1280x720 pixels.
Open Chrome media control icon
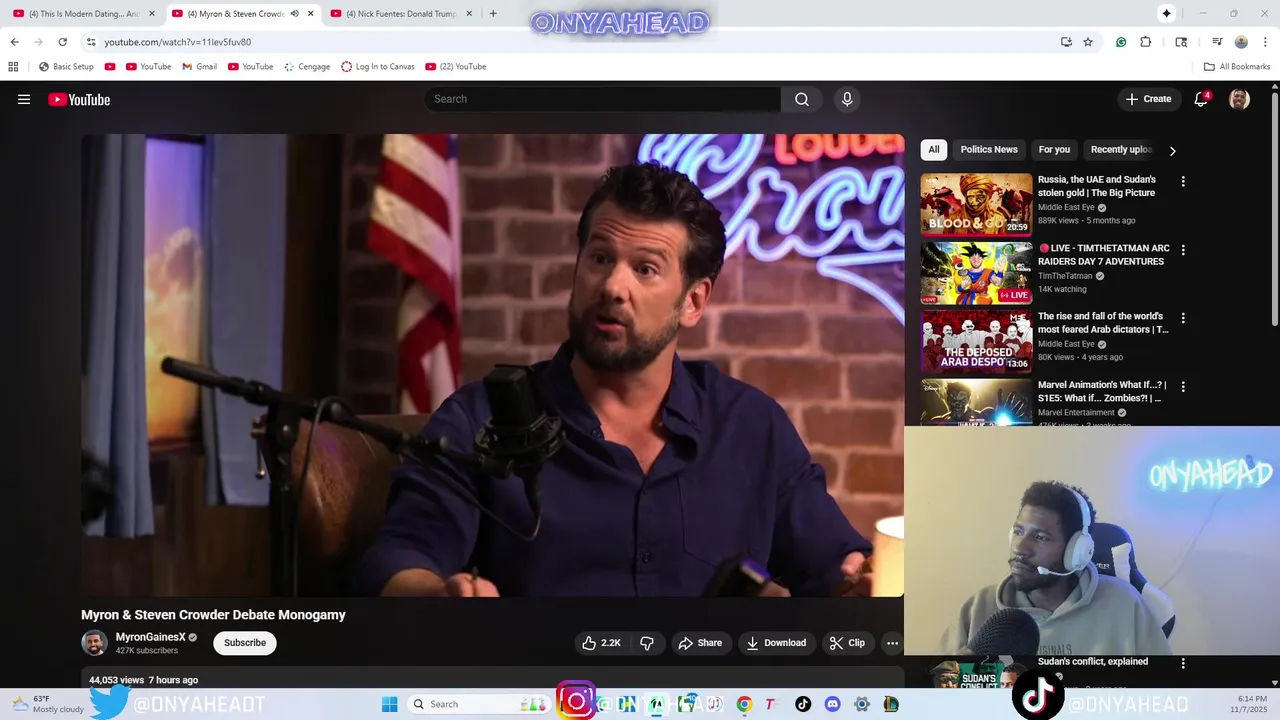[x=1217, y=42]
